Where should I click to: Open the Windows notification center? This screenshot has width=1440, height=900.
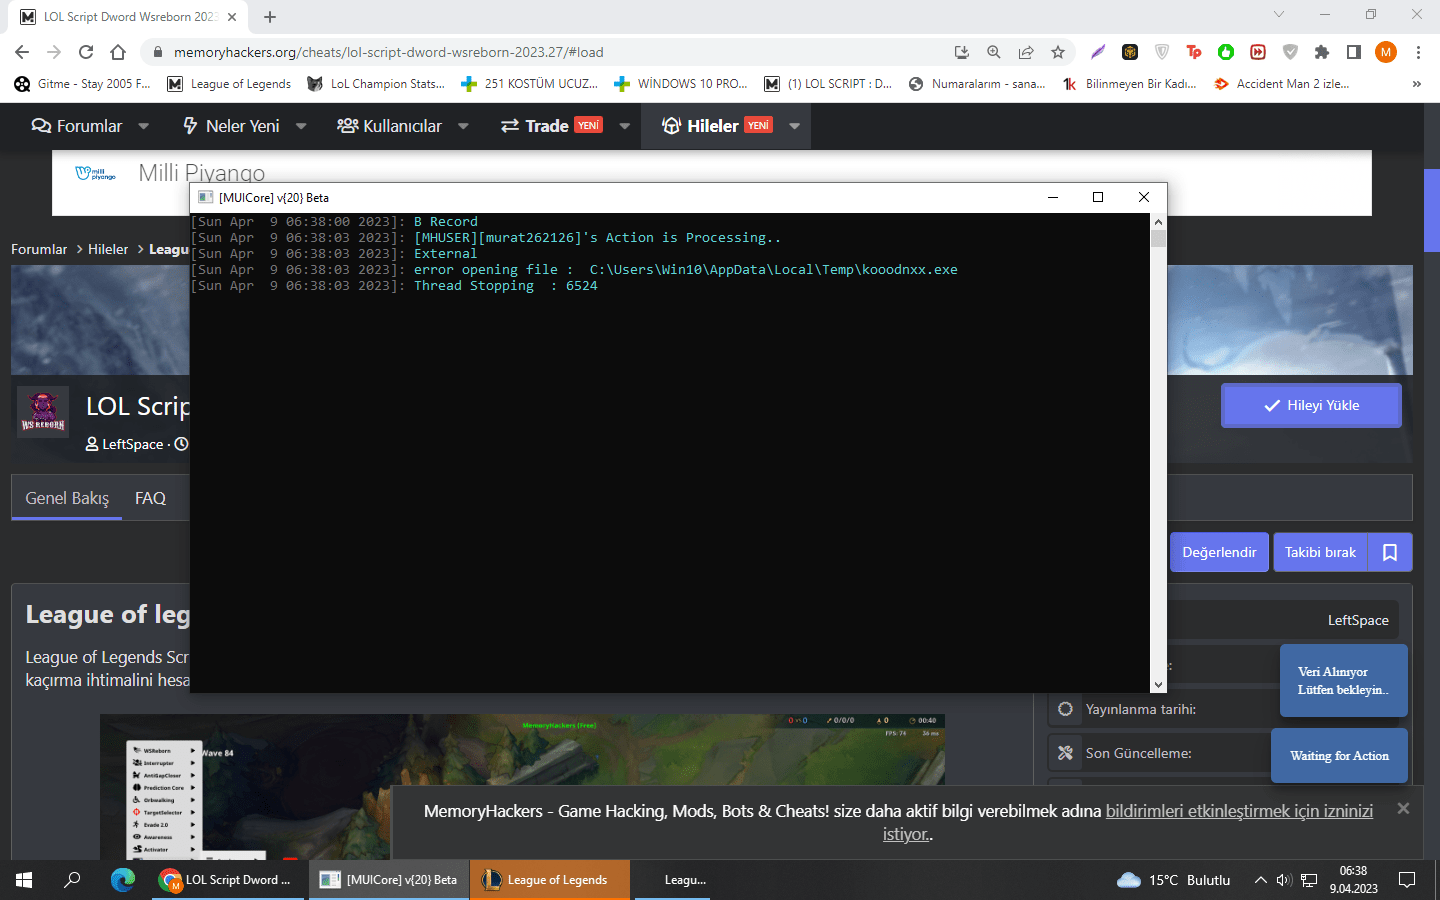click(1407, 880)
